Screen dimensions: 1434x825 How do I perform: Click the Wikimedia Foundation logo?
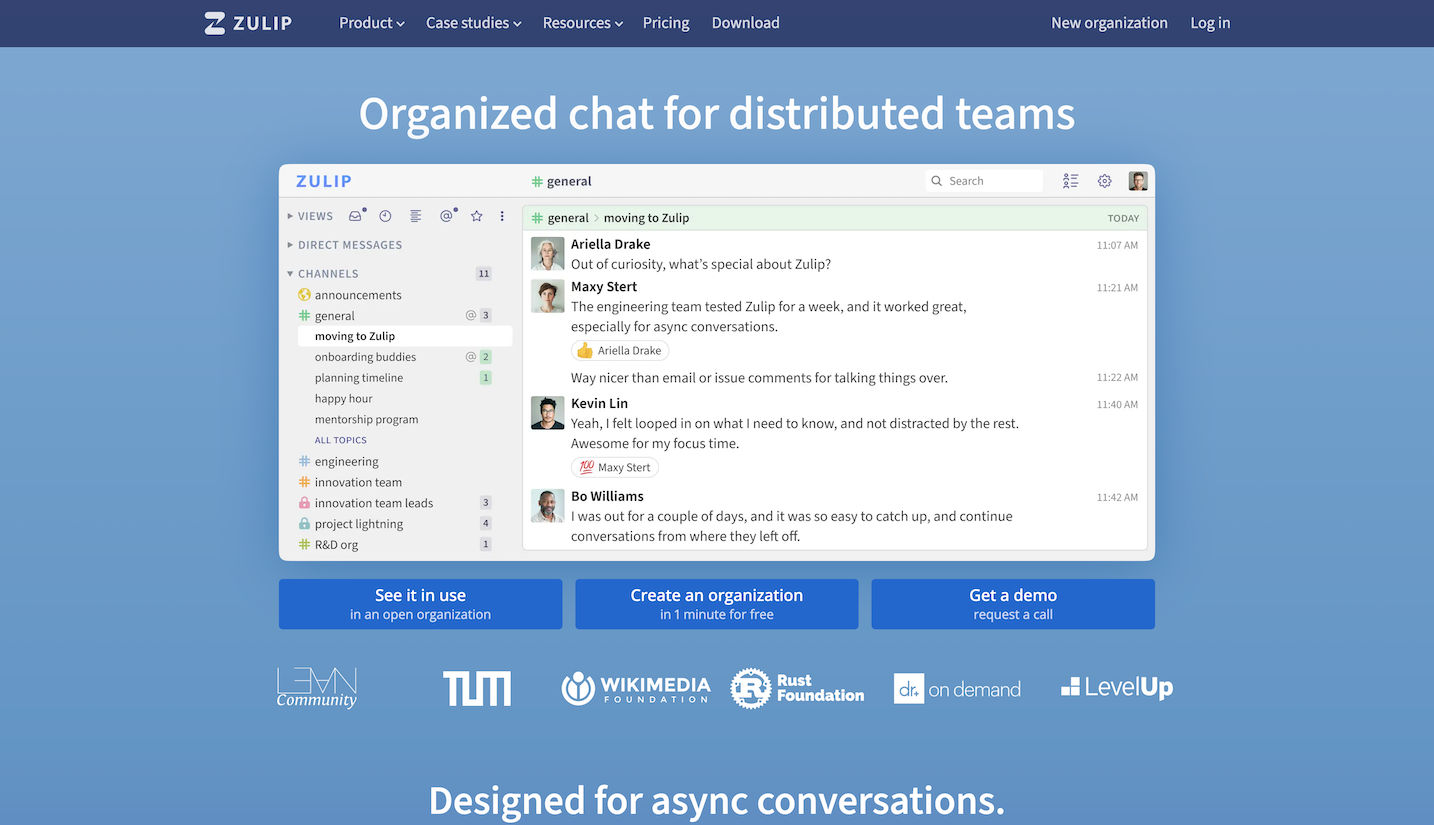tap(636, 688)
